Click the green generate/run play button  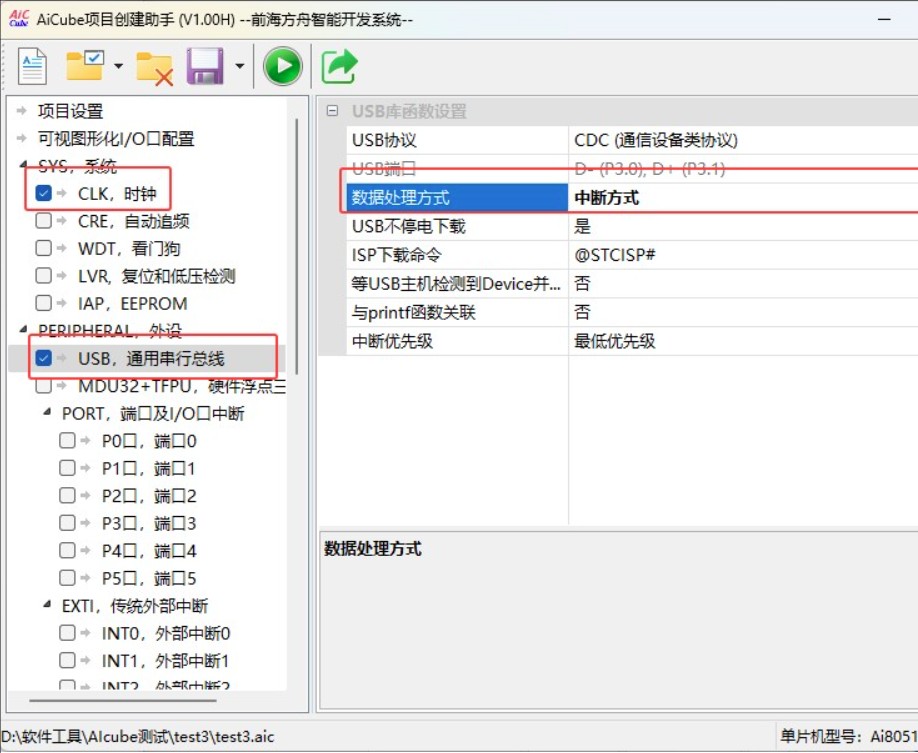[x=283, y=66]
